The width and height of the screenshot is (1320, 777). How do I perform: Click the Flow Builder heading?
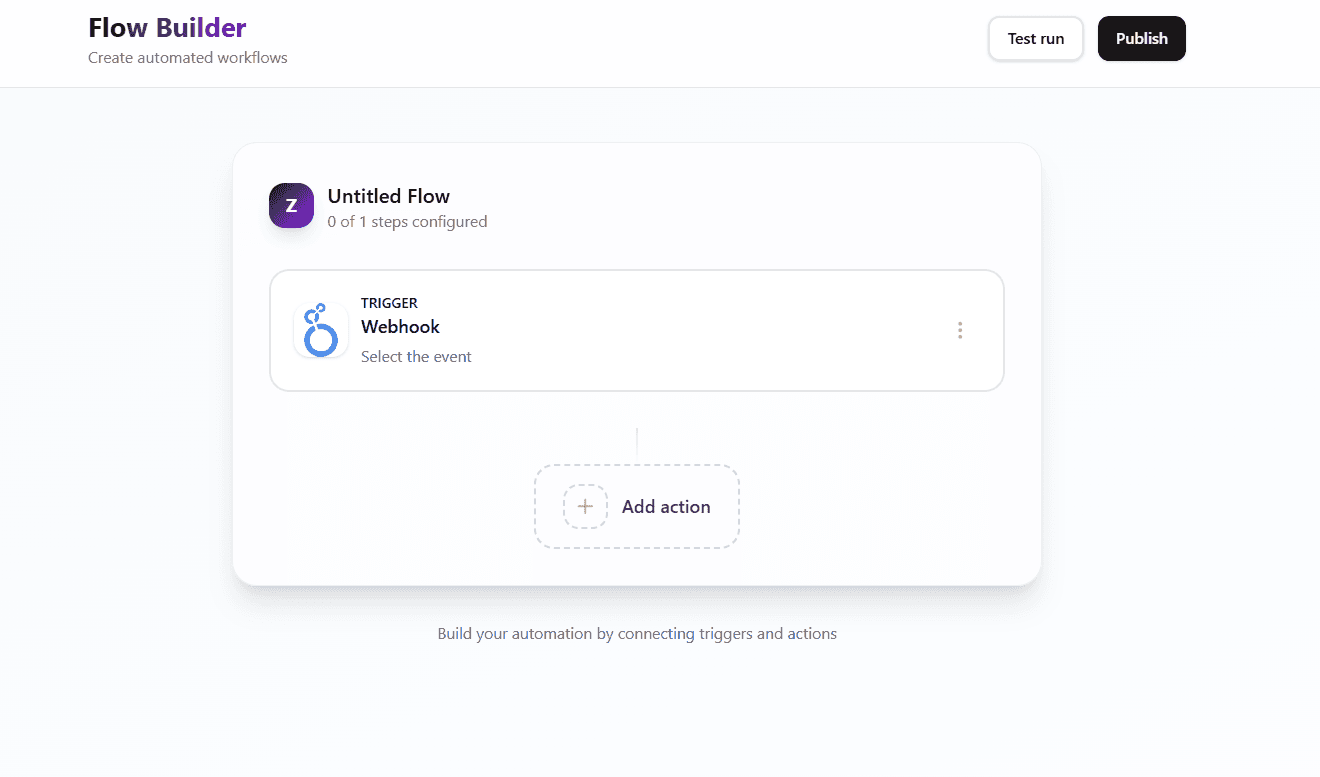pos(167,28)
